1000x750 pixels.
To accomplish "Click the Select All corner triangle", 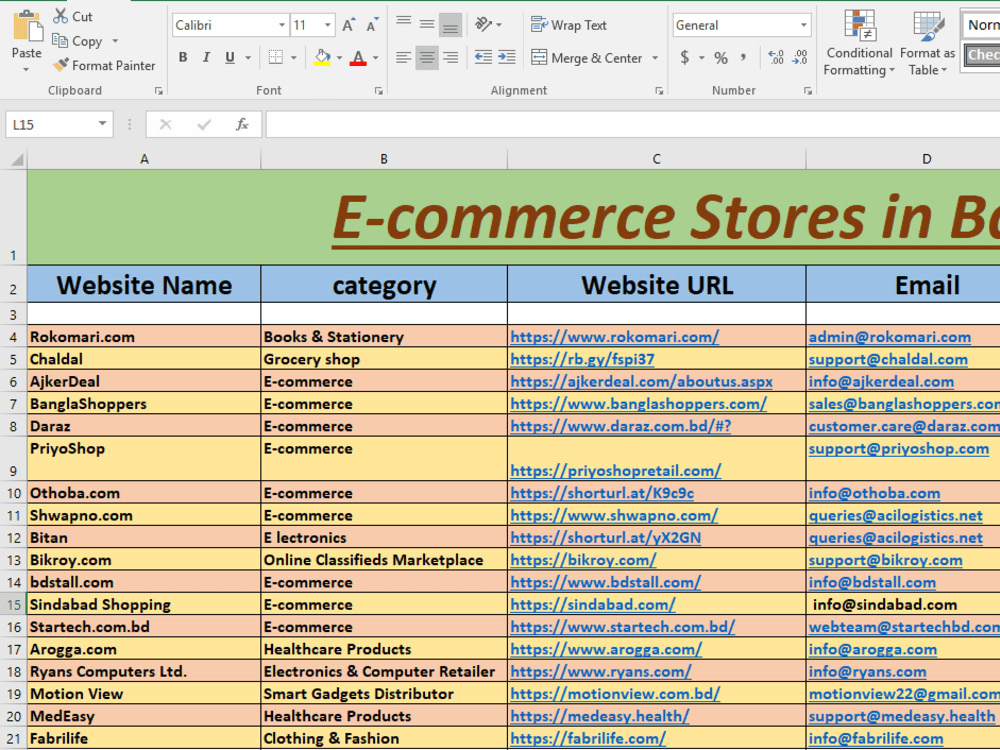I will pos(15,159).
